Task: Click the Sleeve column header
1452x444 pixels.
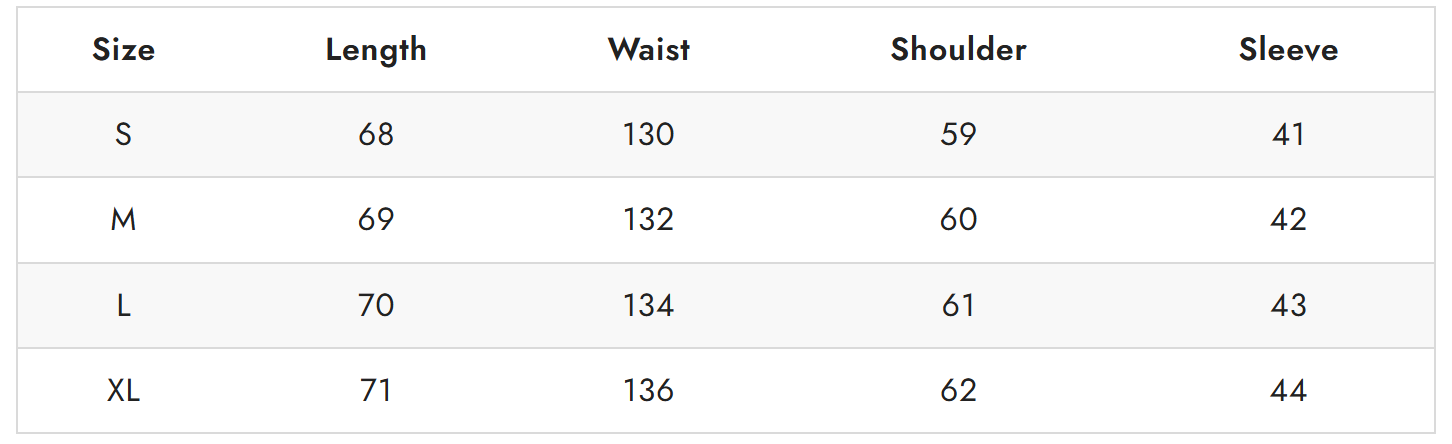Action: 1288,50
